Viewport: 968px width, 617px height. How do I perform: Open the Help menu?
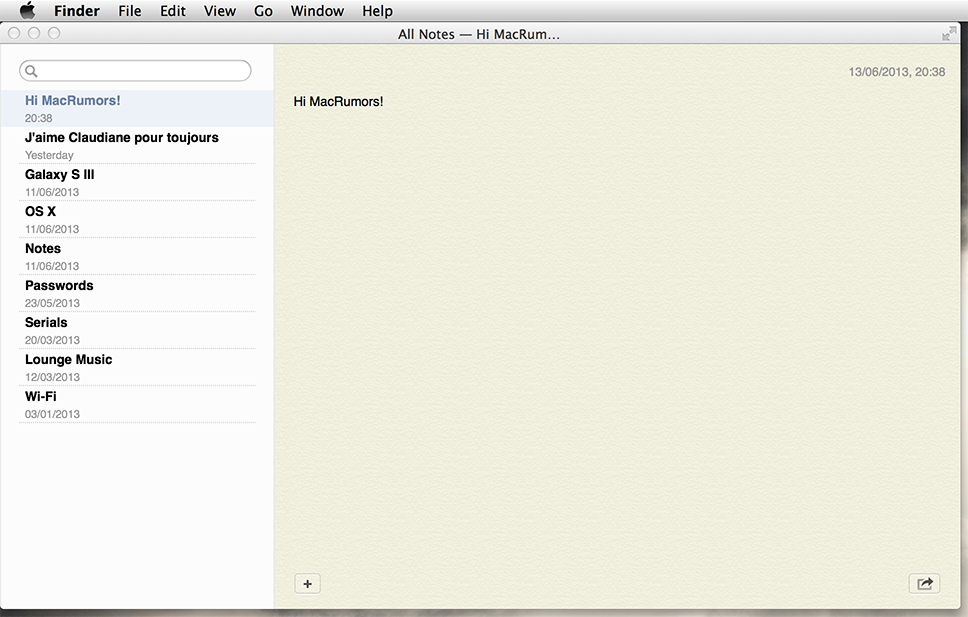377,10
